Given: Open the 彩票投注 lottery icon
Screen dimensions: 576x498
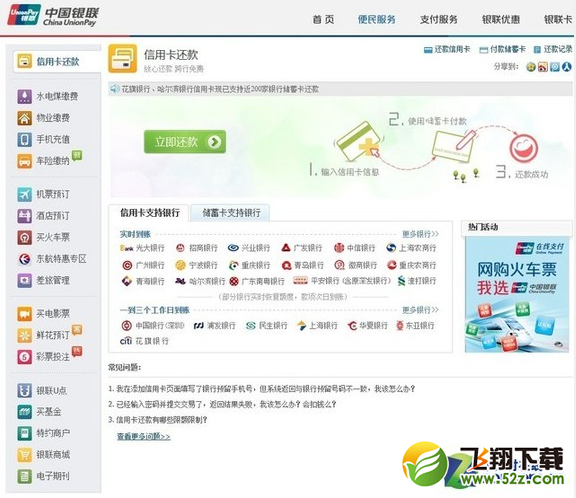Looking at the screenshot, I should point(25,357).
